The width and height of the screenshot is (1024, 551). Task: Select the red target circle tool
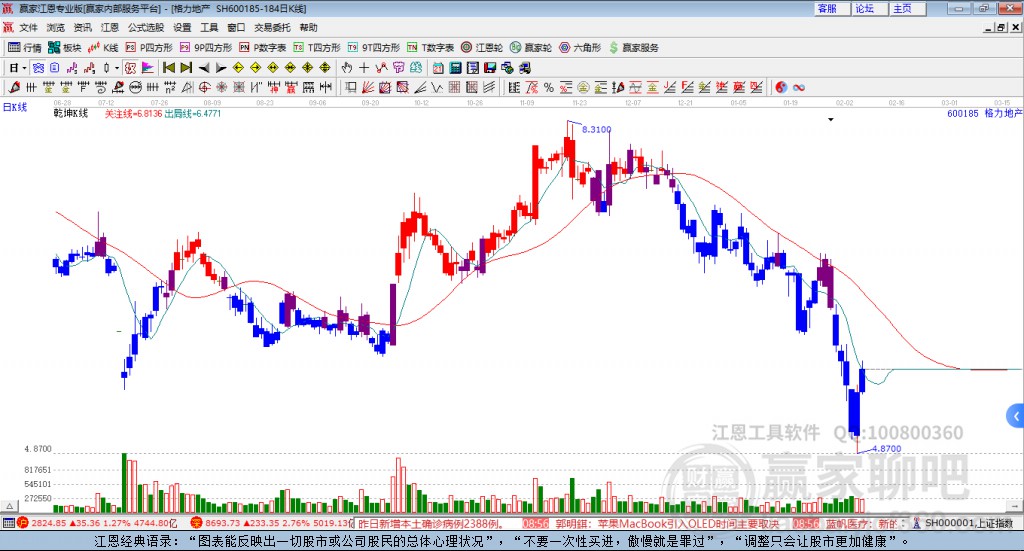(204, 87)
